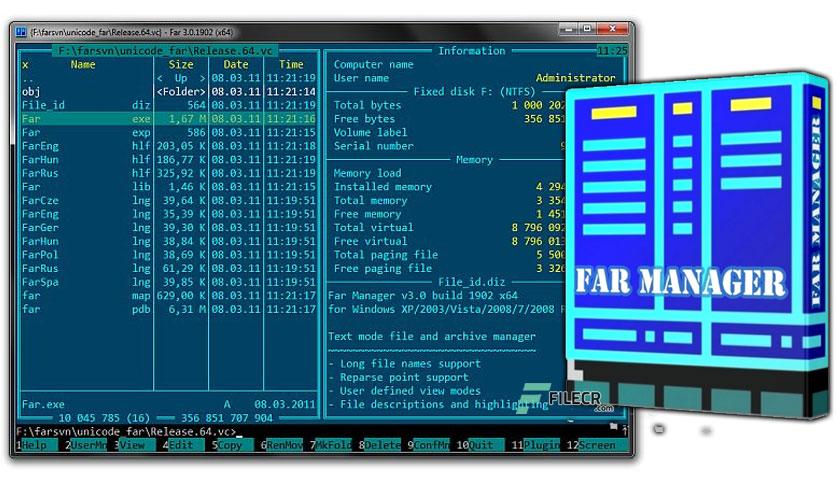836x484 pixels.
Task: Select the obj folder row
Action: click(168, 92)
